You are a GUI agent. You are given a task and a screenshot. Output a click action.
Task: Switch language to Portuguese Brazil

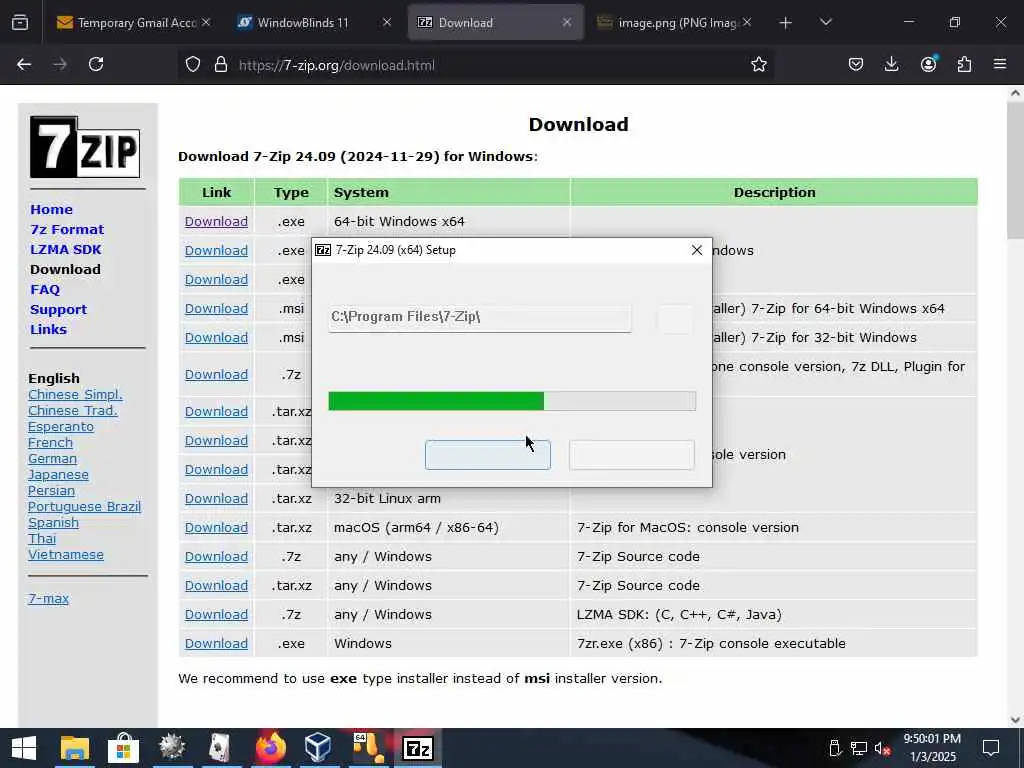84,507
